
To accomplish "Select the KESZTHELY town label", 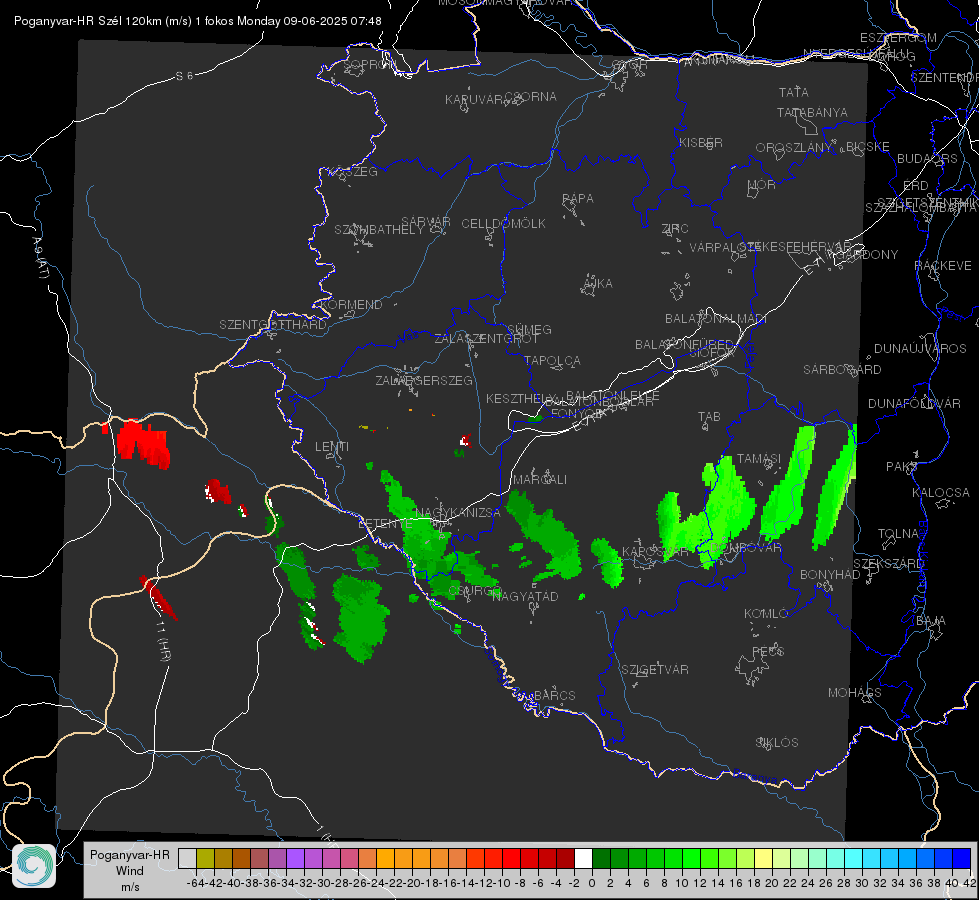I will [x=521, y=398].
